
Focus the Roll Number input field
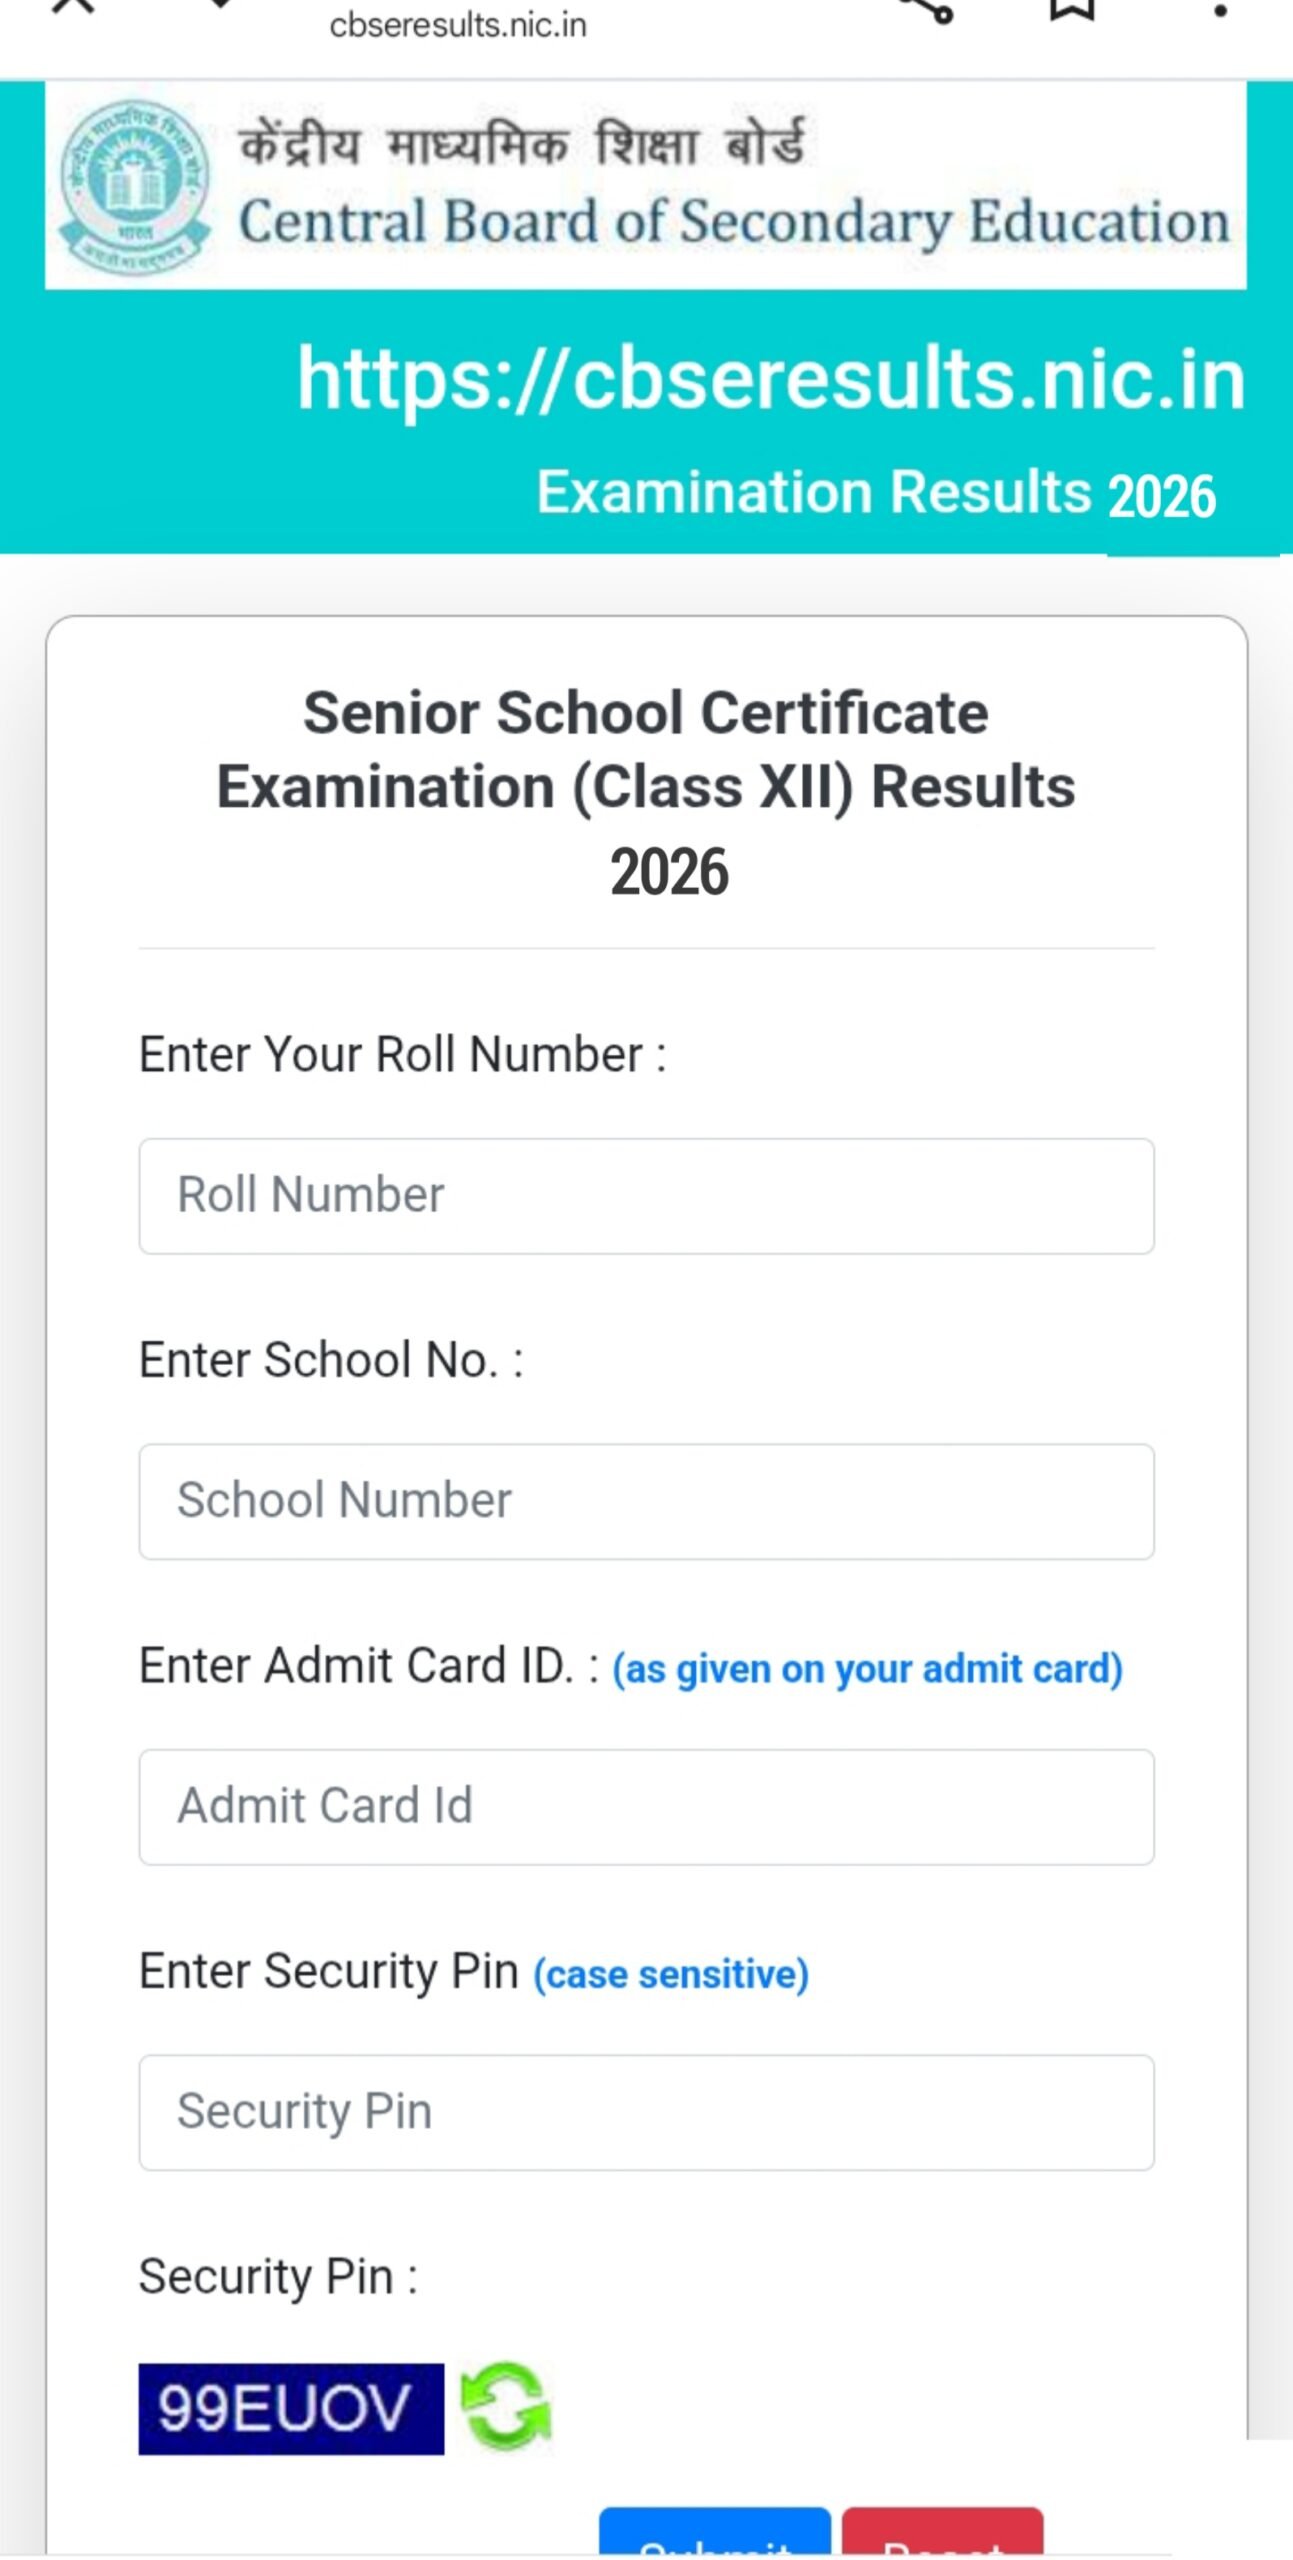pos(646,1193)
